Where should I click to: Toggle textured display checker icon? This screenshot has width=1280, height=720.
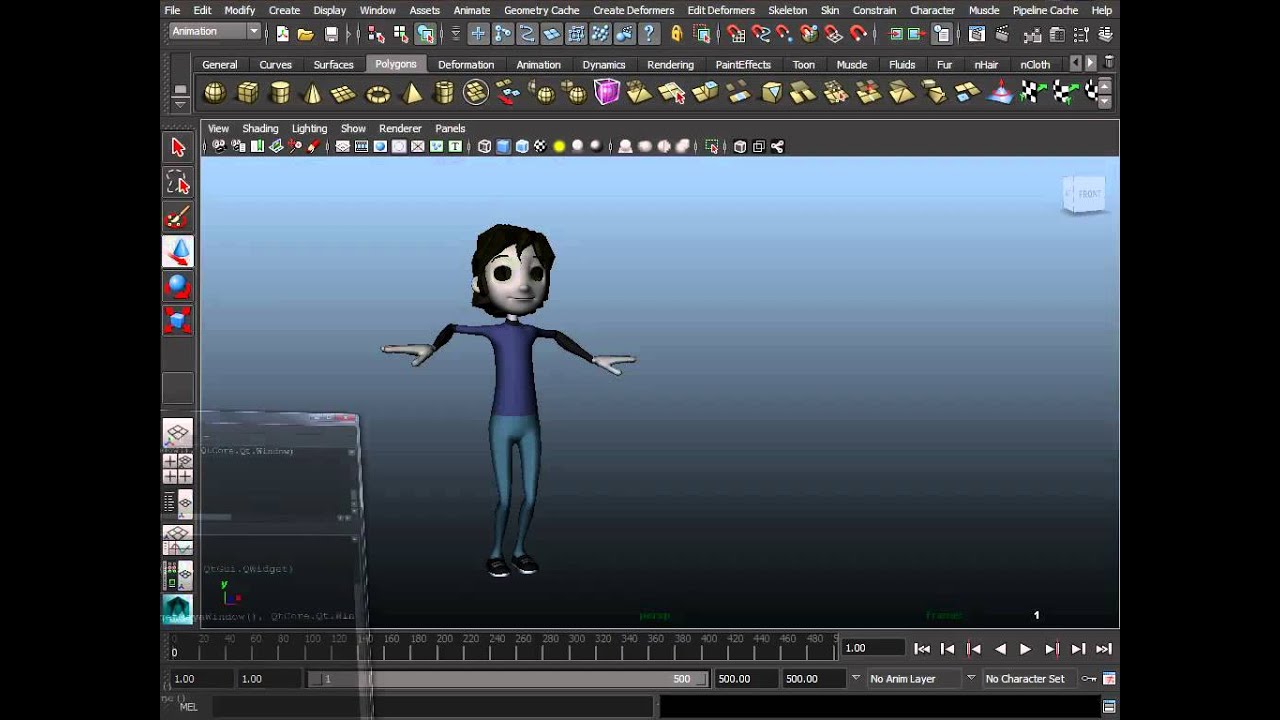coord(540,147)
